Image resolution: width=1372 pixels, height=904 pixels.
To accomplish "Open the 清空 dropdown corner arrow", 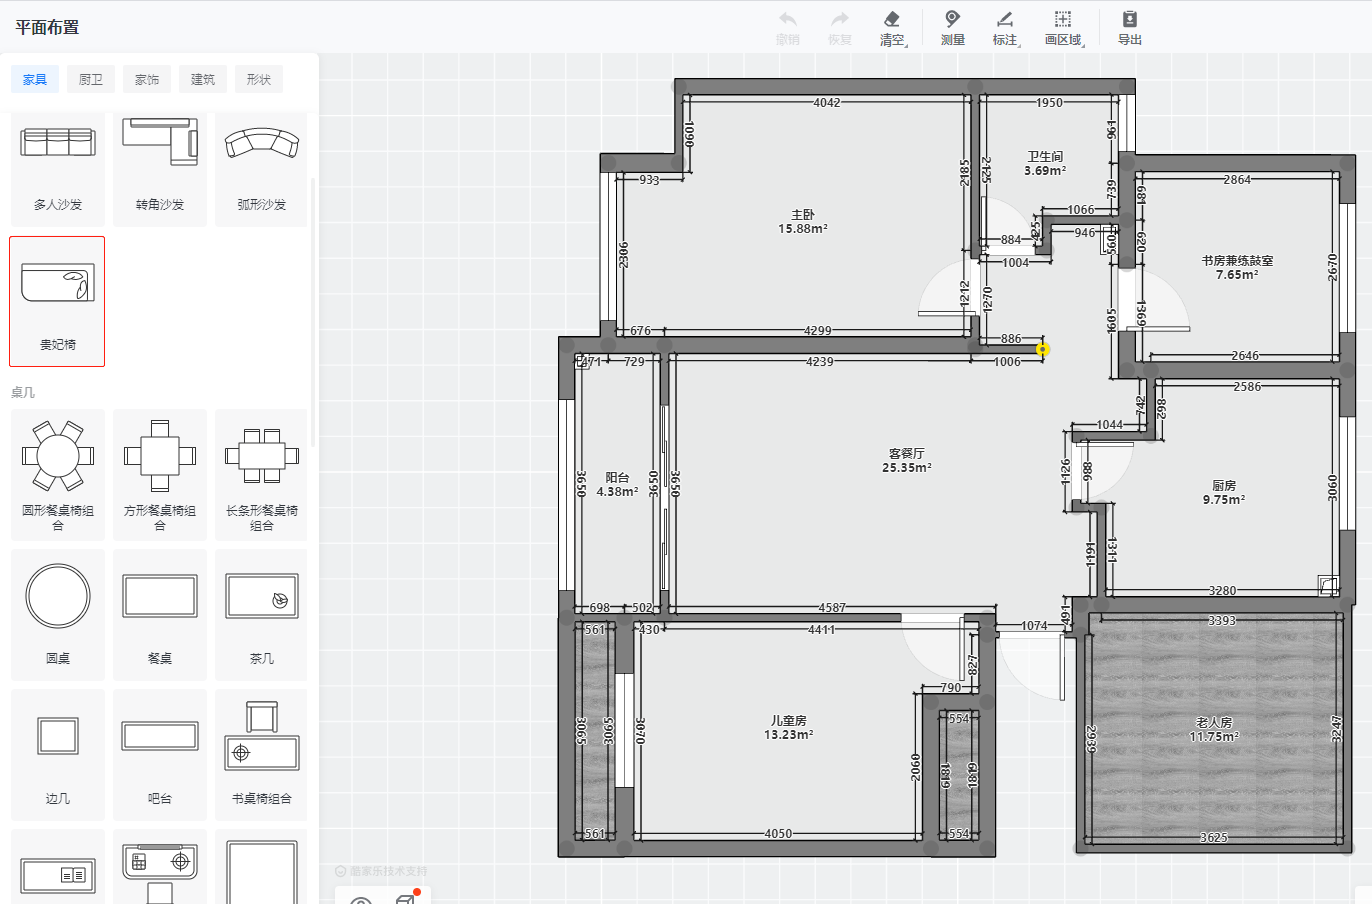I will coord(907,45).
